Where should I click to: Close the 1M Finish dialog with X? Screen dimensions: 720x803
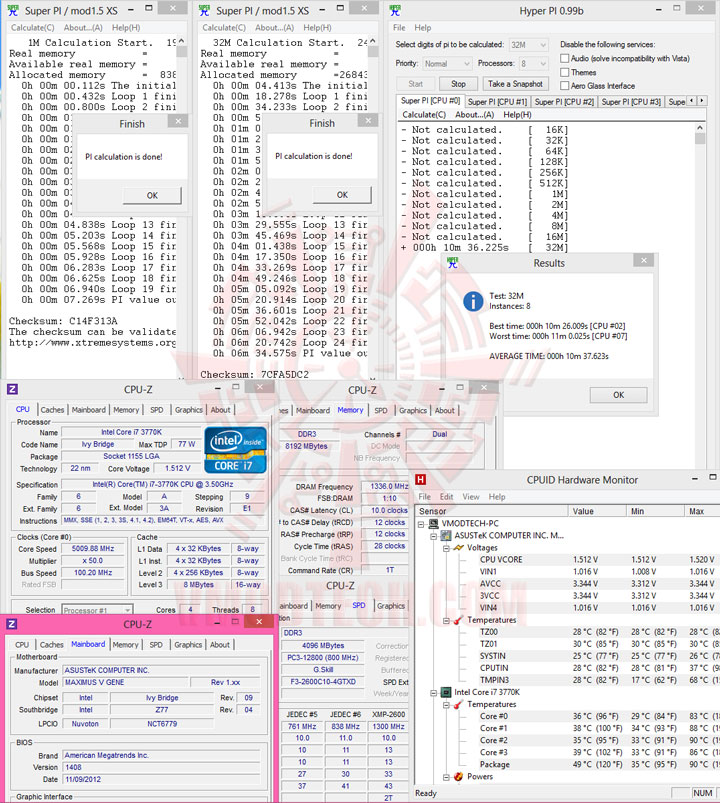click(x=178, y=121)
